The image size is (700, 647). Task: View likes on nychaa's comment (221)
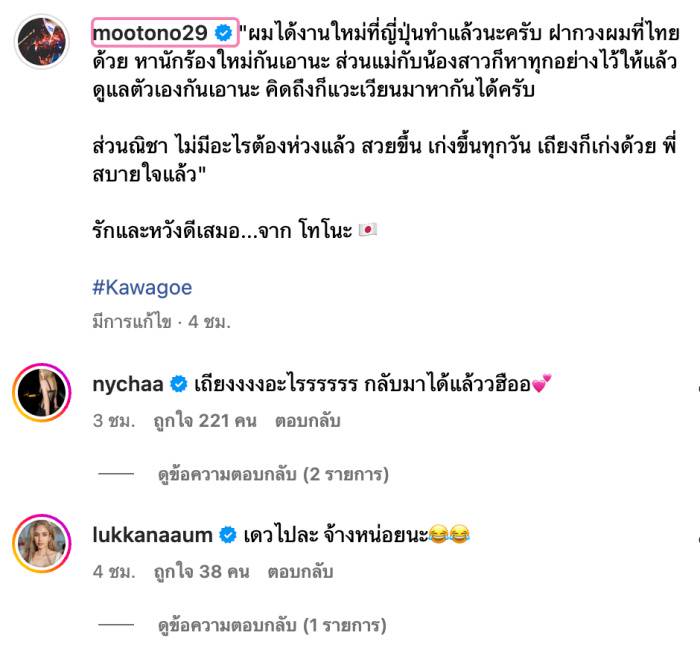tap(205, 421)
